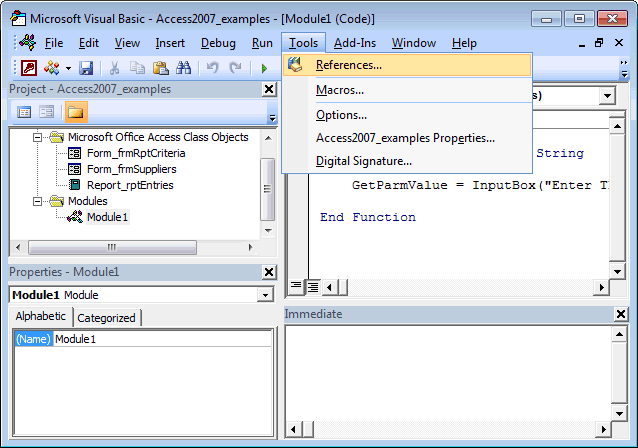The image size is (638, 448).
Task: Click the View Object icon in Project pane
Action: tap(47, 112)
